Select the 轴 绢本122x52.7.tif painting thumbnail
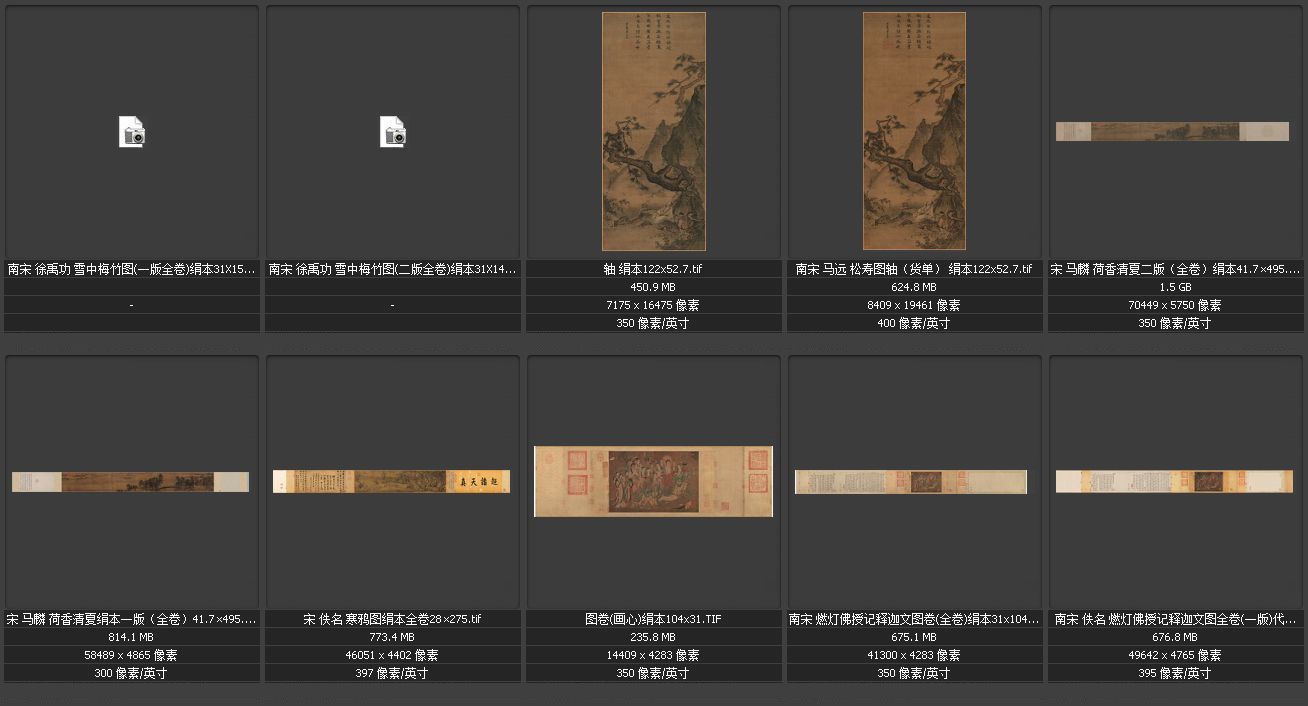The image size is (1308, 706). point(653,131)
